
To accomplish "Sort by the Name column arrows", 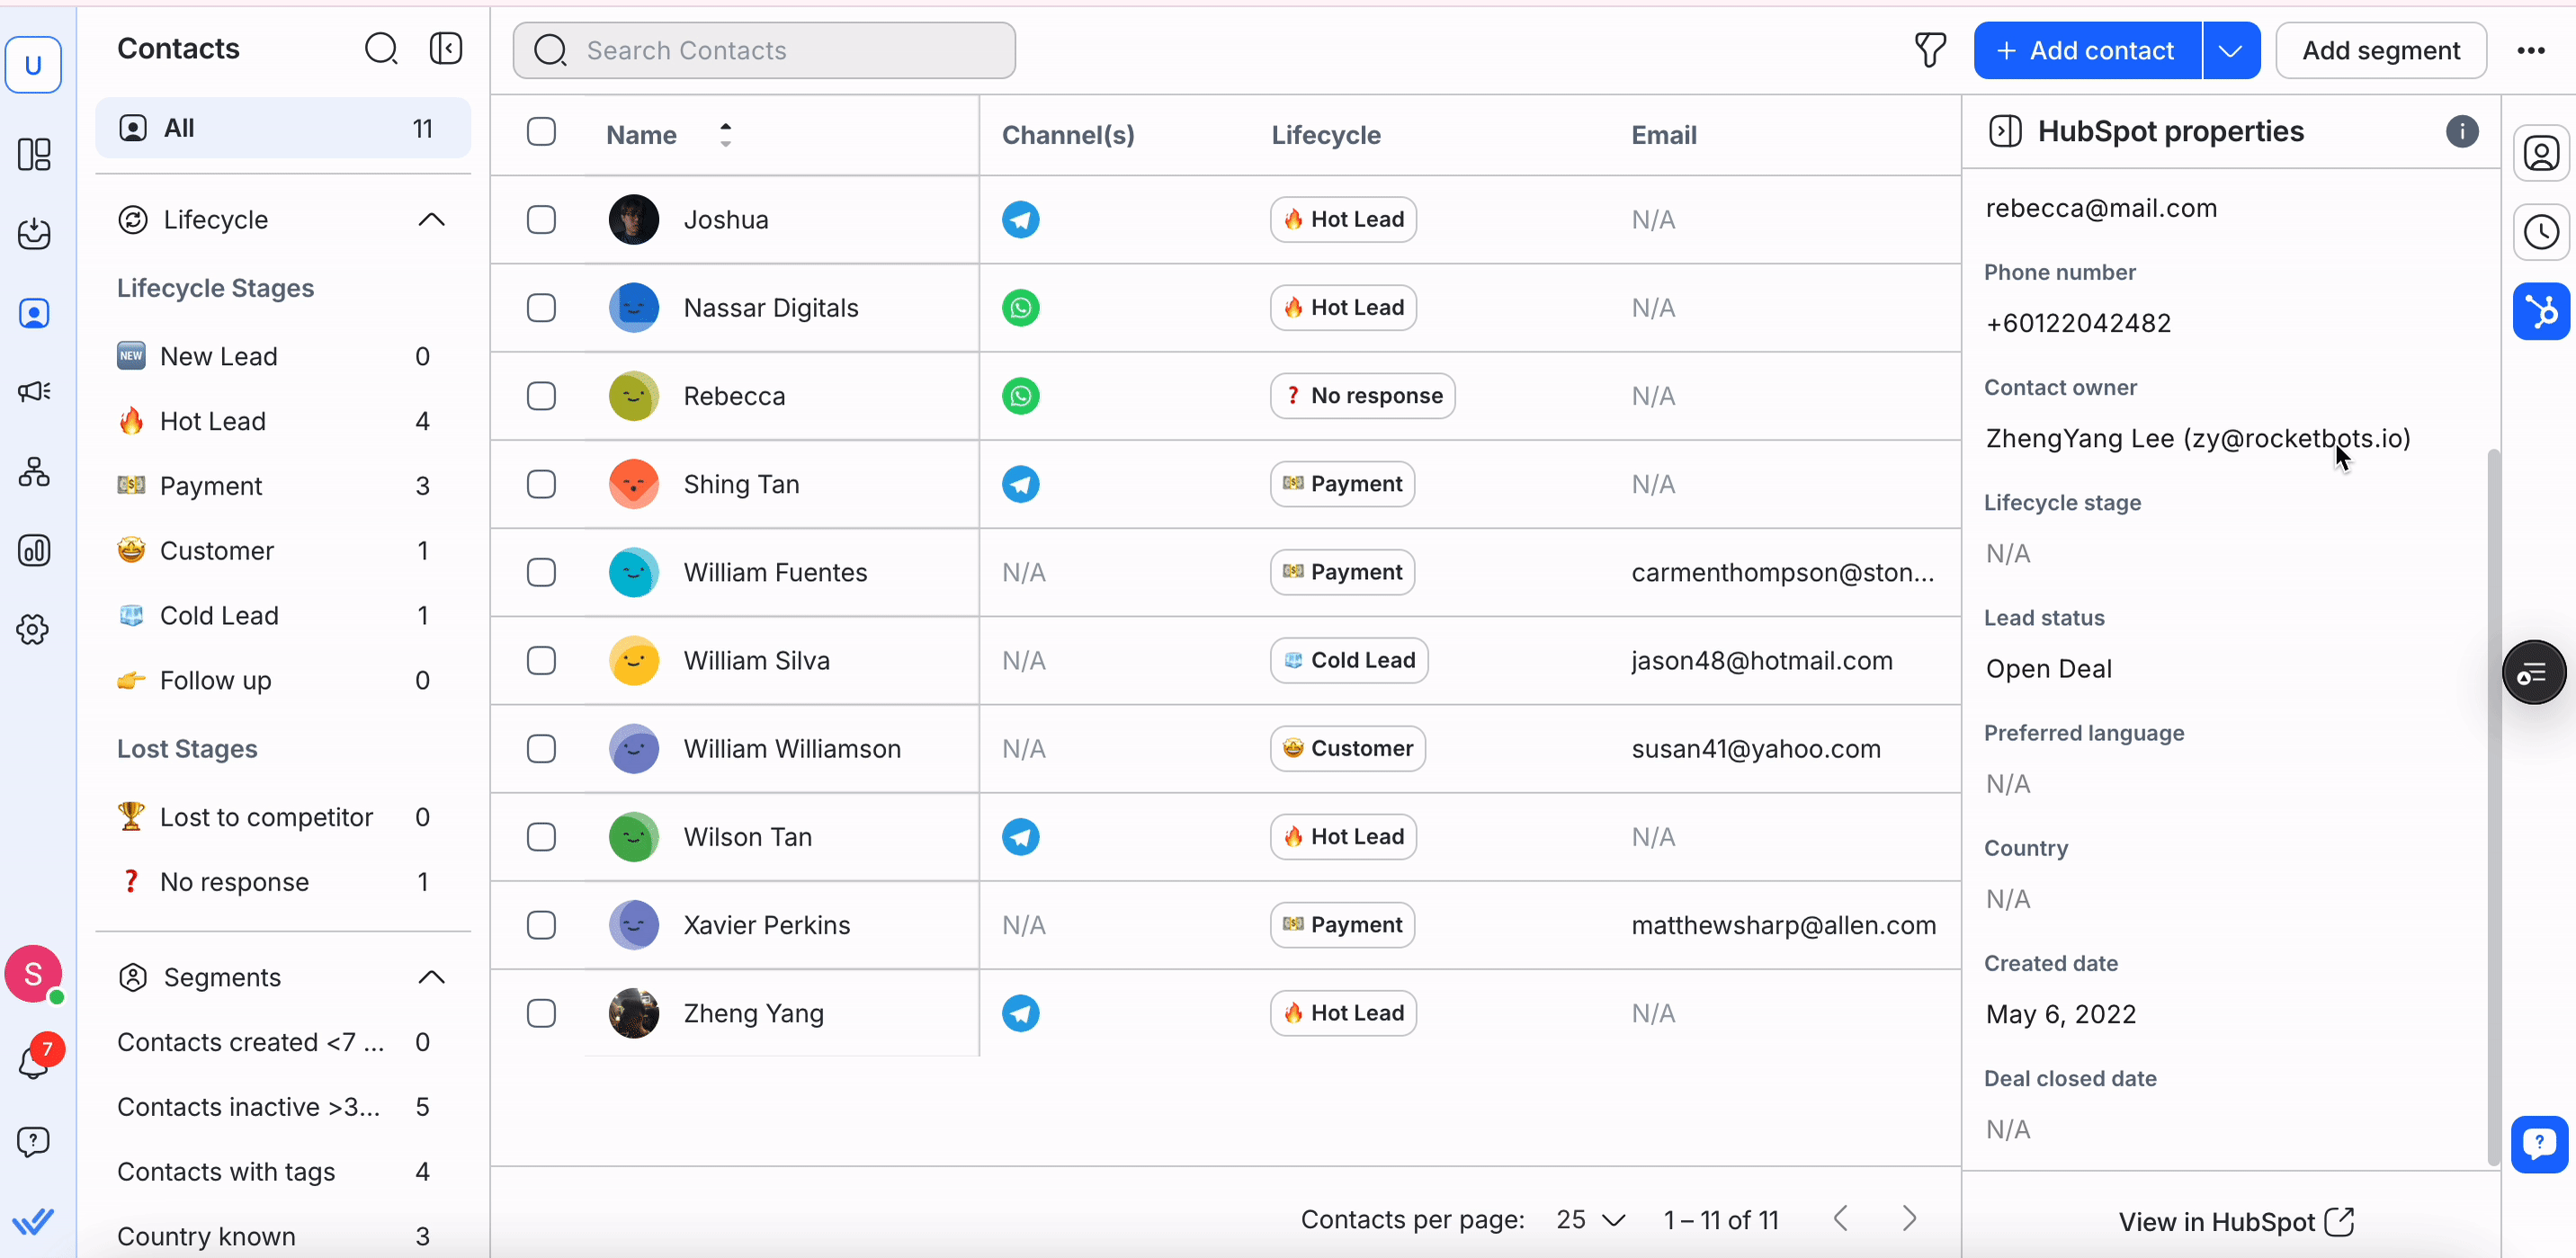I will click(x=726, y=134).
